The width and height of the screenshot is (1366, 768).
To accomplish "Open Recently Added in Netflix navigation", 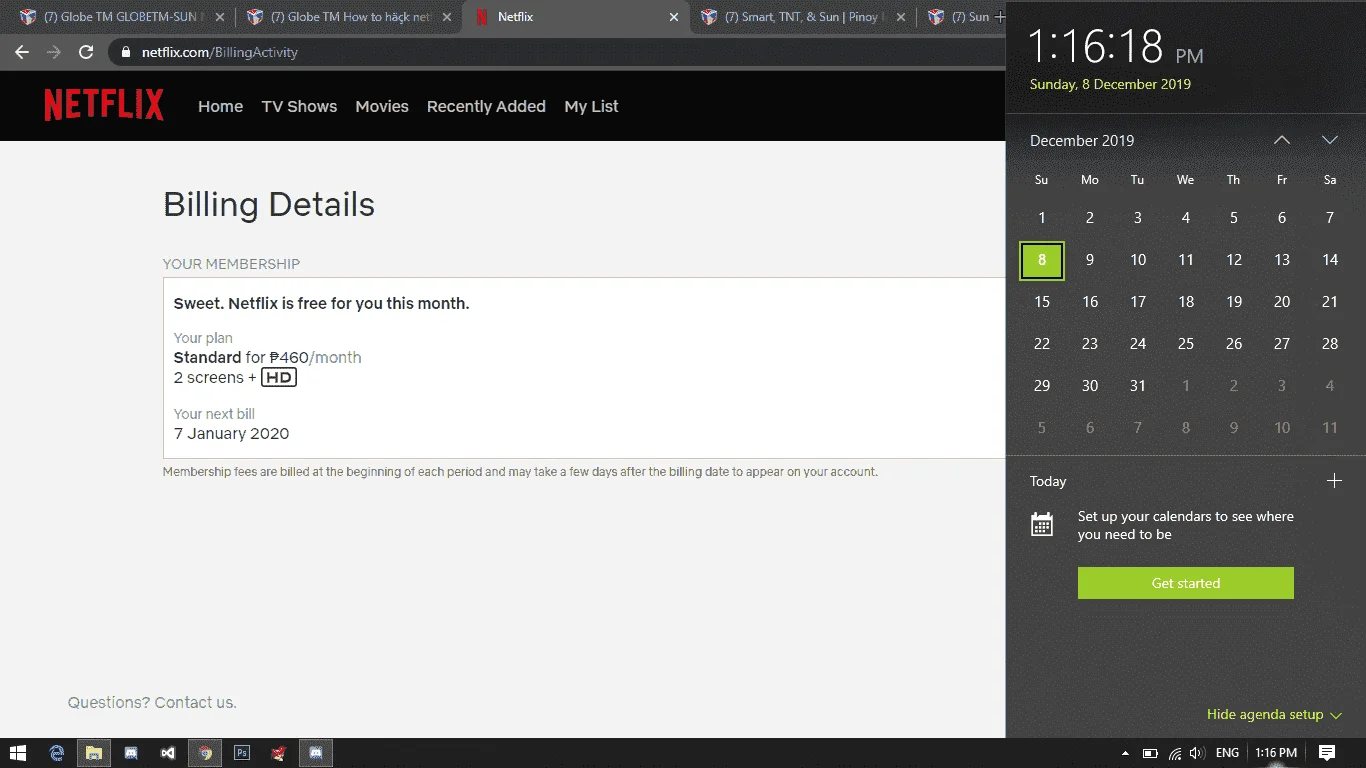I will point(486,106).
